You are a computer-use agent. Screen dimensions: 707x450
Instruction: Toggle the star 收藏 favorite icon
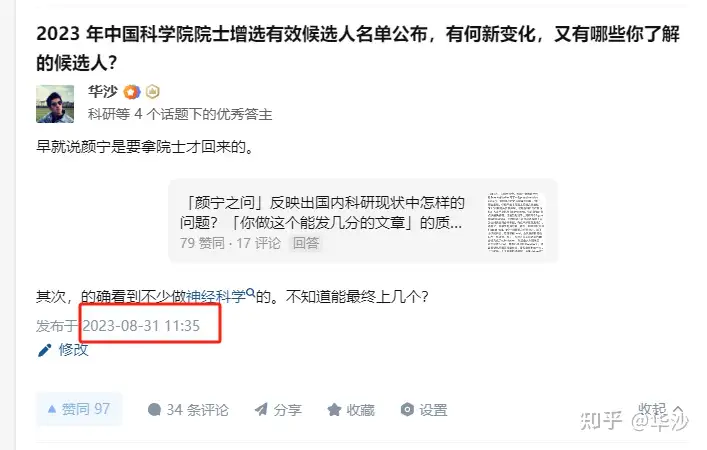point(334,409)
